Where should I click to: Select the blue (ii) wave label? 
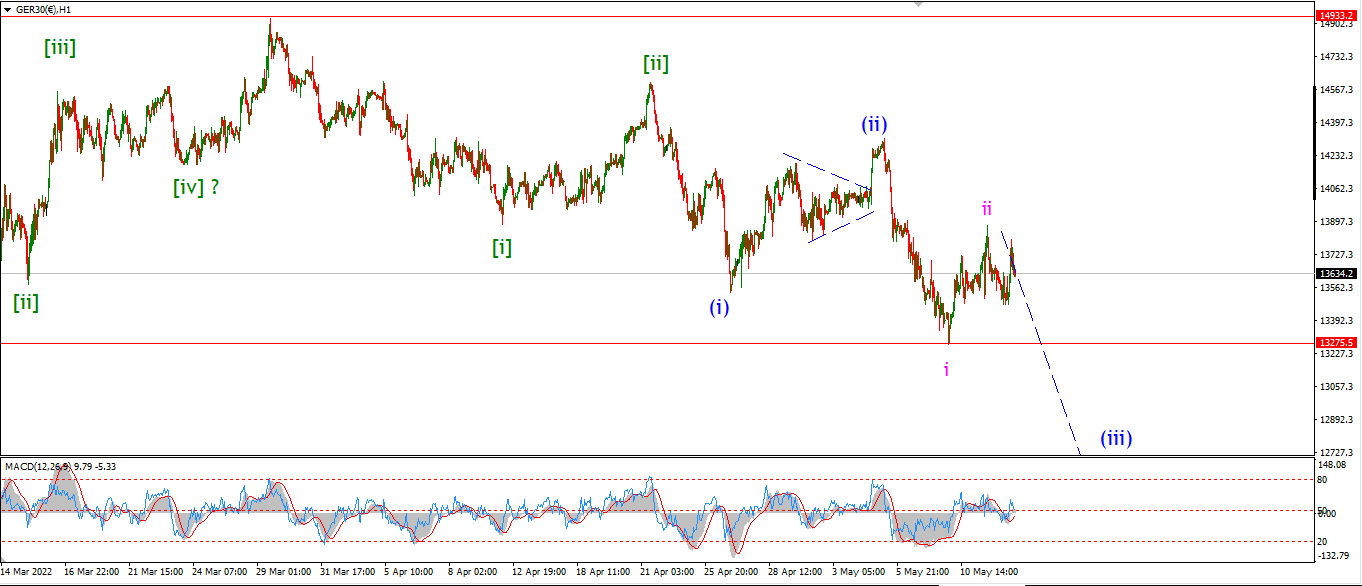[875, 125]
